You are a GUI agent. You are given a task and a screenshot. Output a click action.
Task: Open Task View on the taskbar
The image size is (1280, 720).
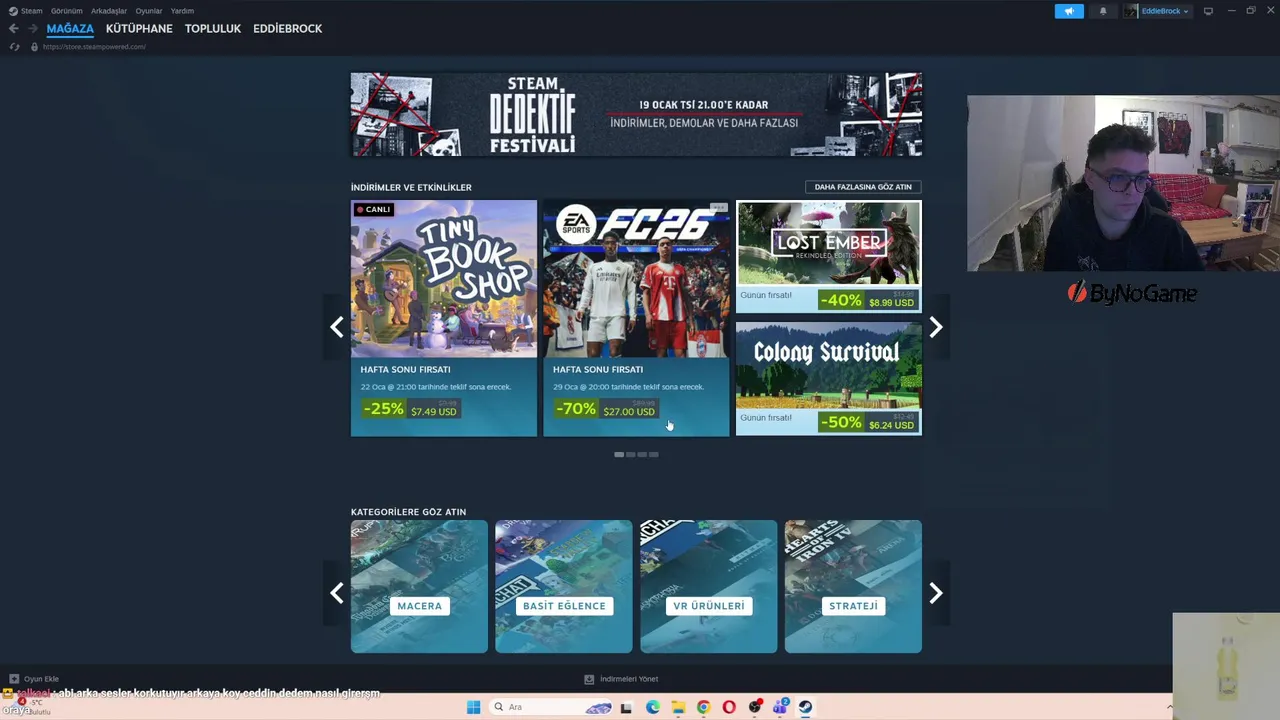pos(626,707)
